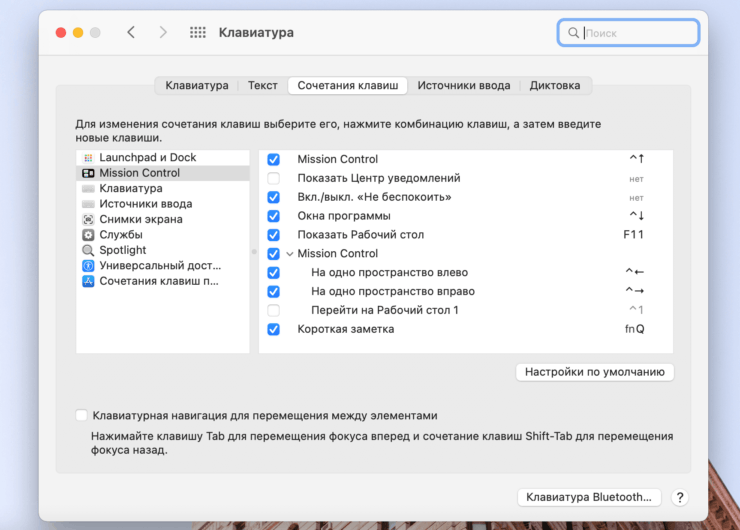Click the Mission Control sidebar icon
Screen dimensions: 740x530
point(88,173)
